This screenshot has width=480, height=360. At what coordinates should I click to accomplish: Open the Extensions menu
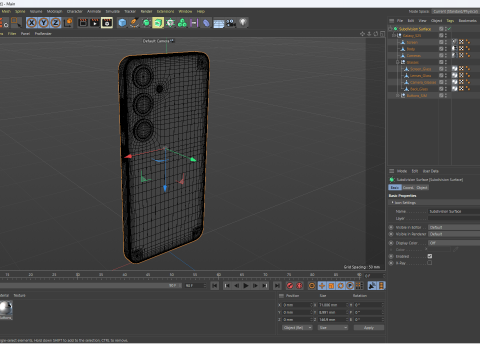click(165, 11)
